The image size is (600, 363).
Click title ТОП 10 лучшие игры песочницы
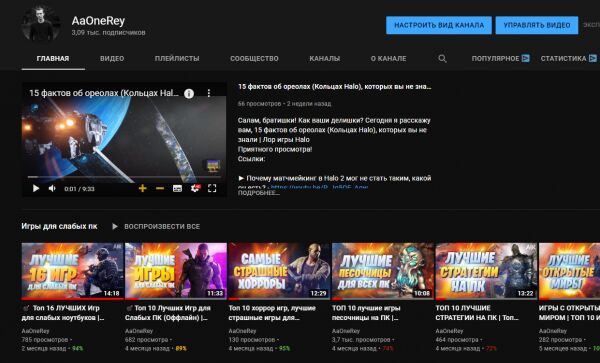(366, 313)
